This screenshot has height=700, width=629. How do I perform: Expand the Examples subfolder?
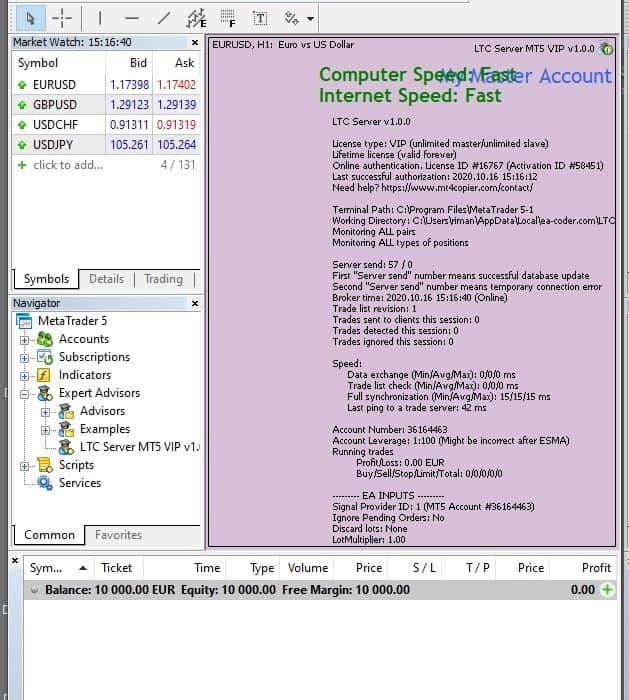46,430
